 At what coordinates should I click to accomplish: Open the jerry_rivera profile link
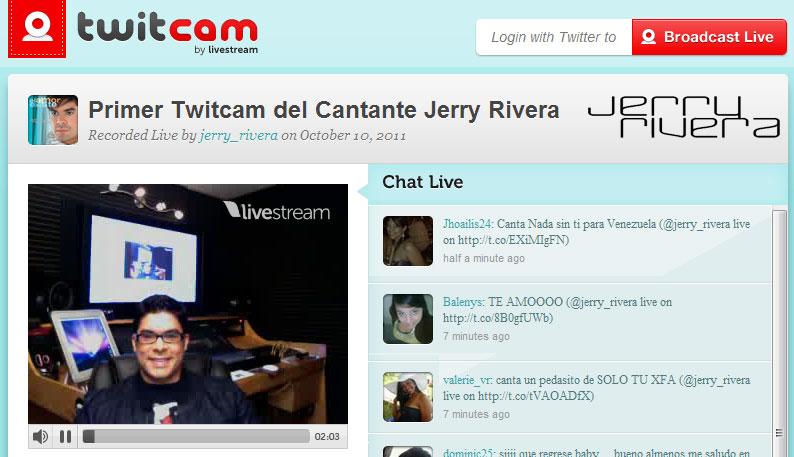(238, 135)
